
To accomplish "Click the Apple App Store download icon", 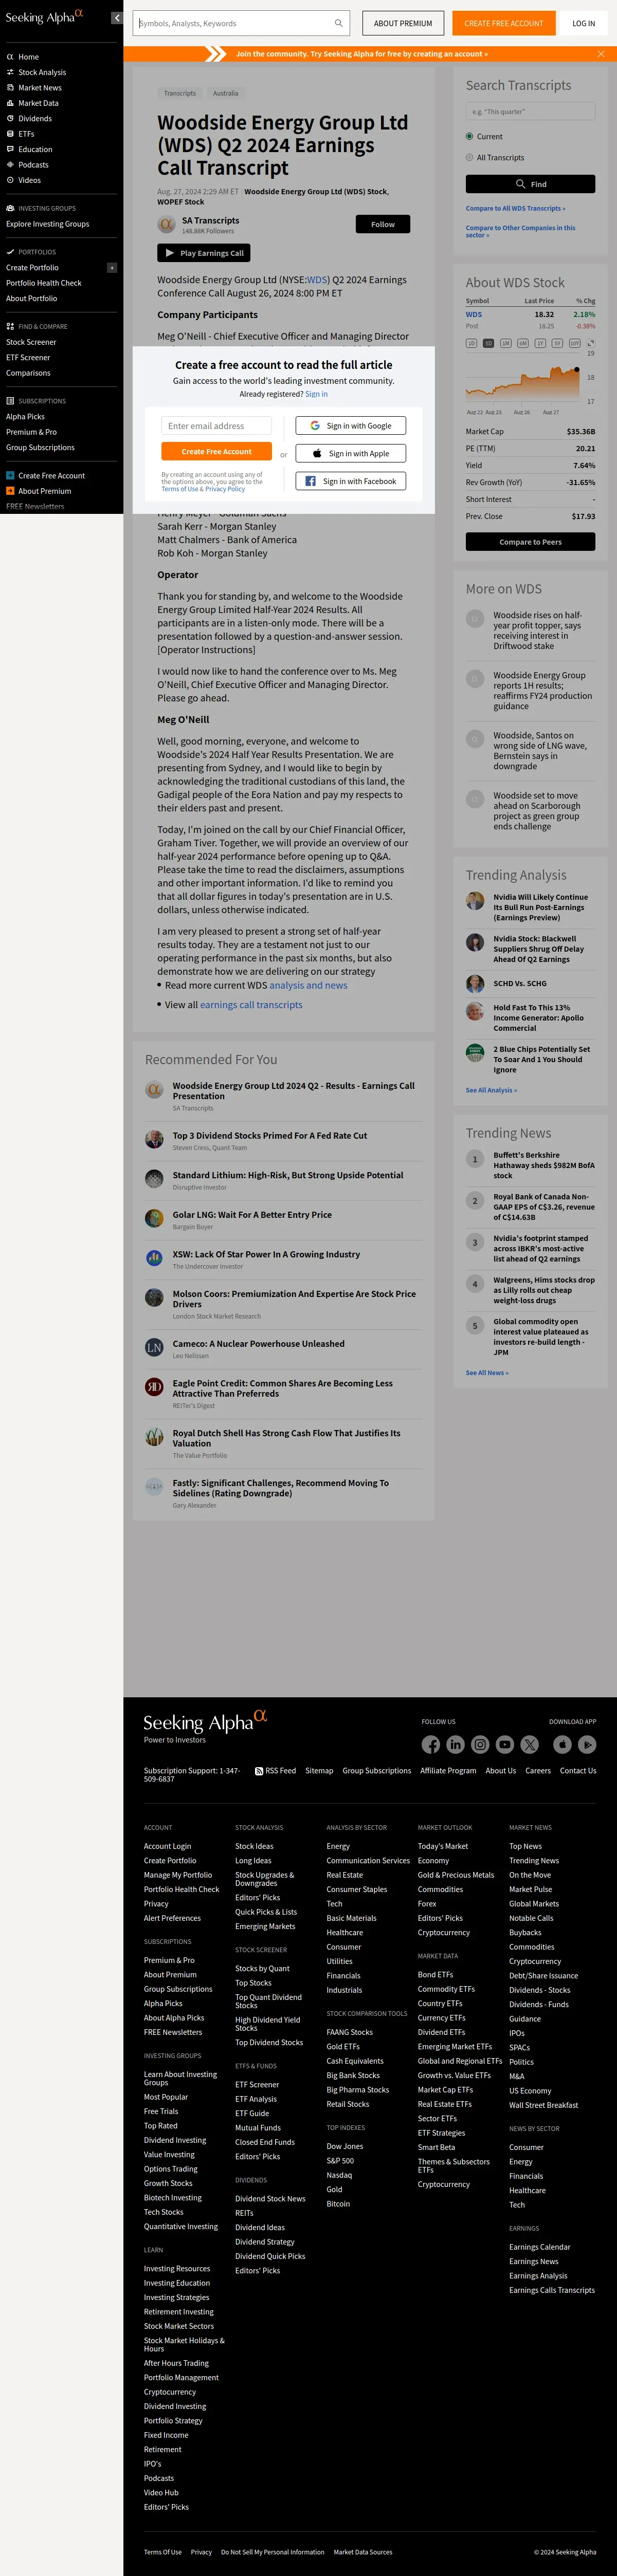I will (563, 1744).
